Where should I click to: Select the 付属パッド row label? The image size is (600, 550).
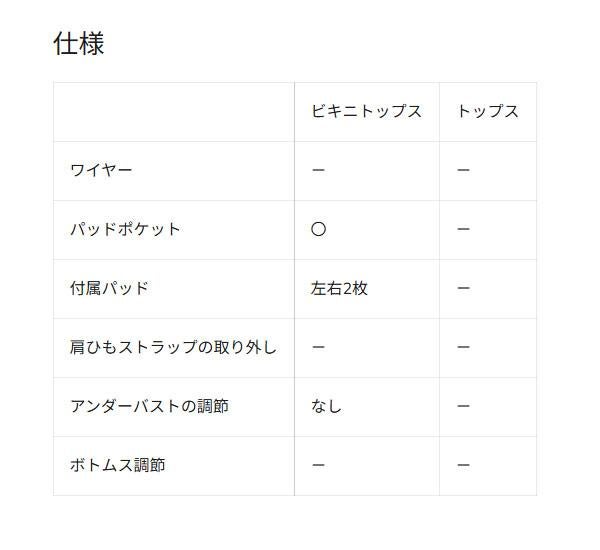click(x=109, y=288)
